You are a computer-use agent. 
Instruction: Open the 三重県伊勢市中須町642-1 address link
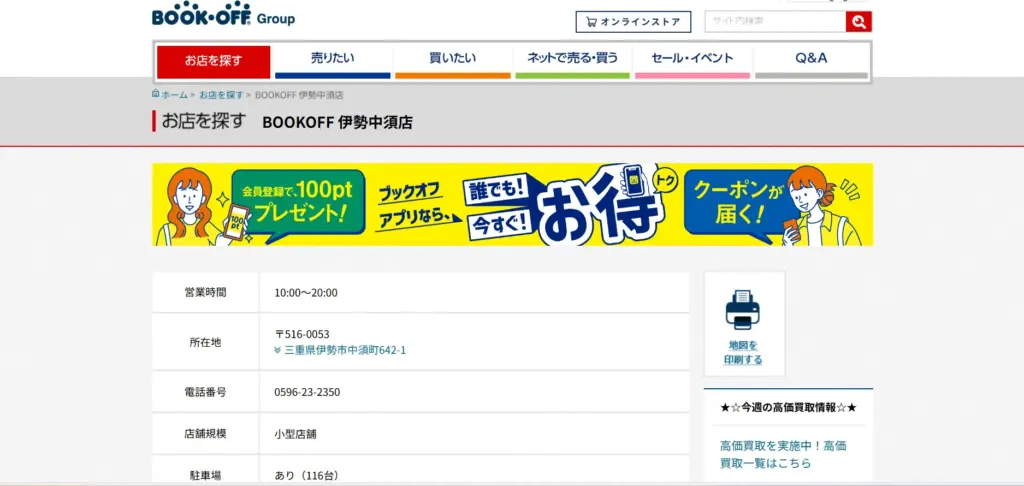[x=345, y=351]
